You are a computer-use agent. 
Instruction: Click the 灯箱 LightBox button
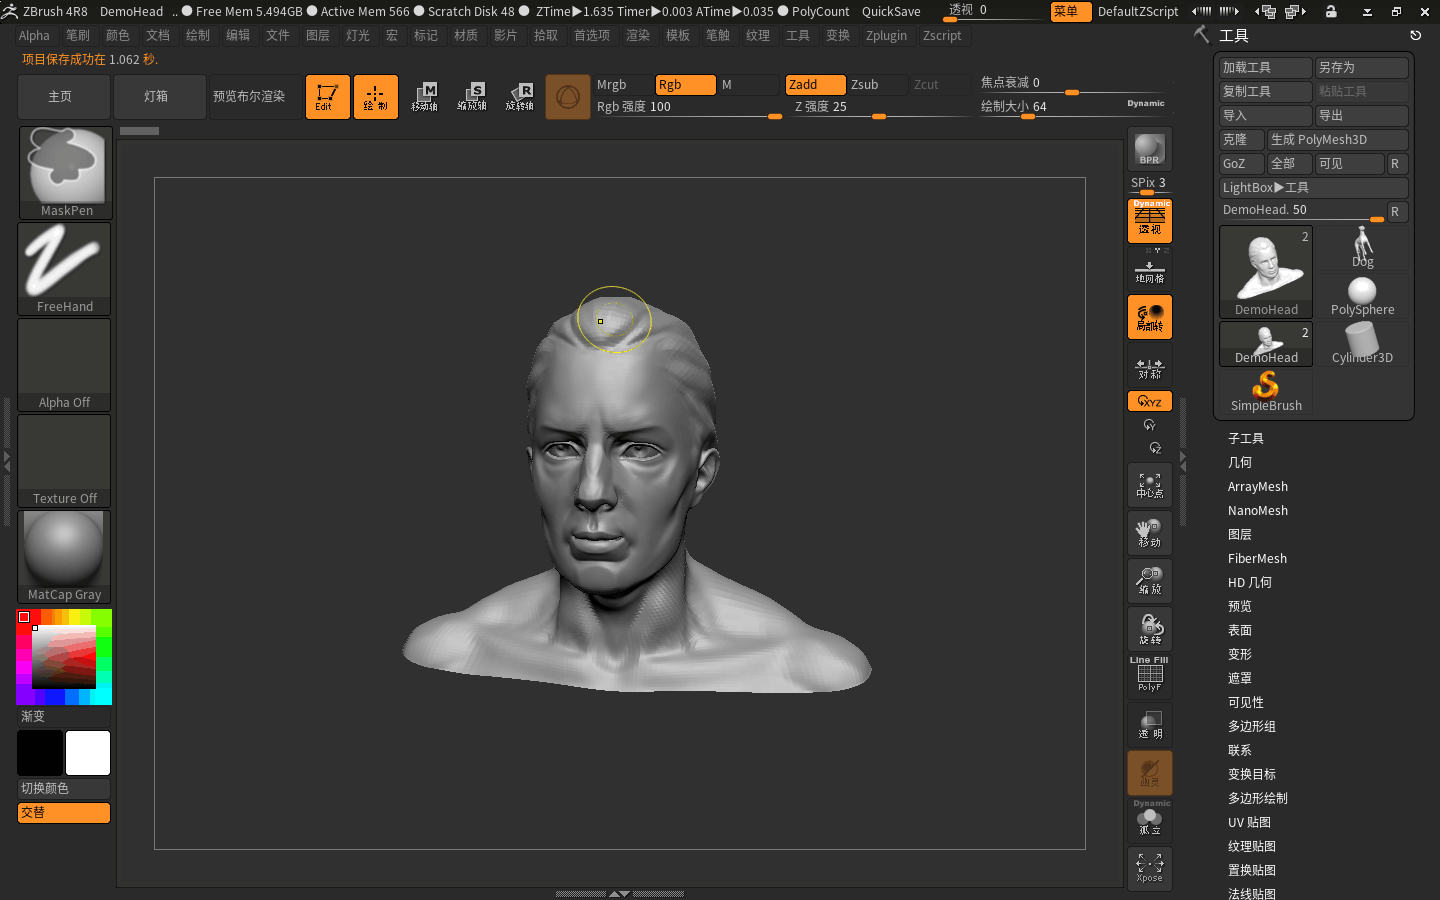pyautogui.click(x=159, y=96)
